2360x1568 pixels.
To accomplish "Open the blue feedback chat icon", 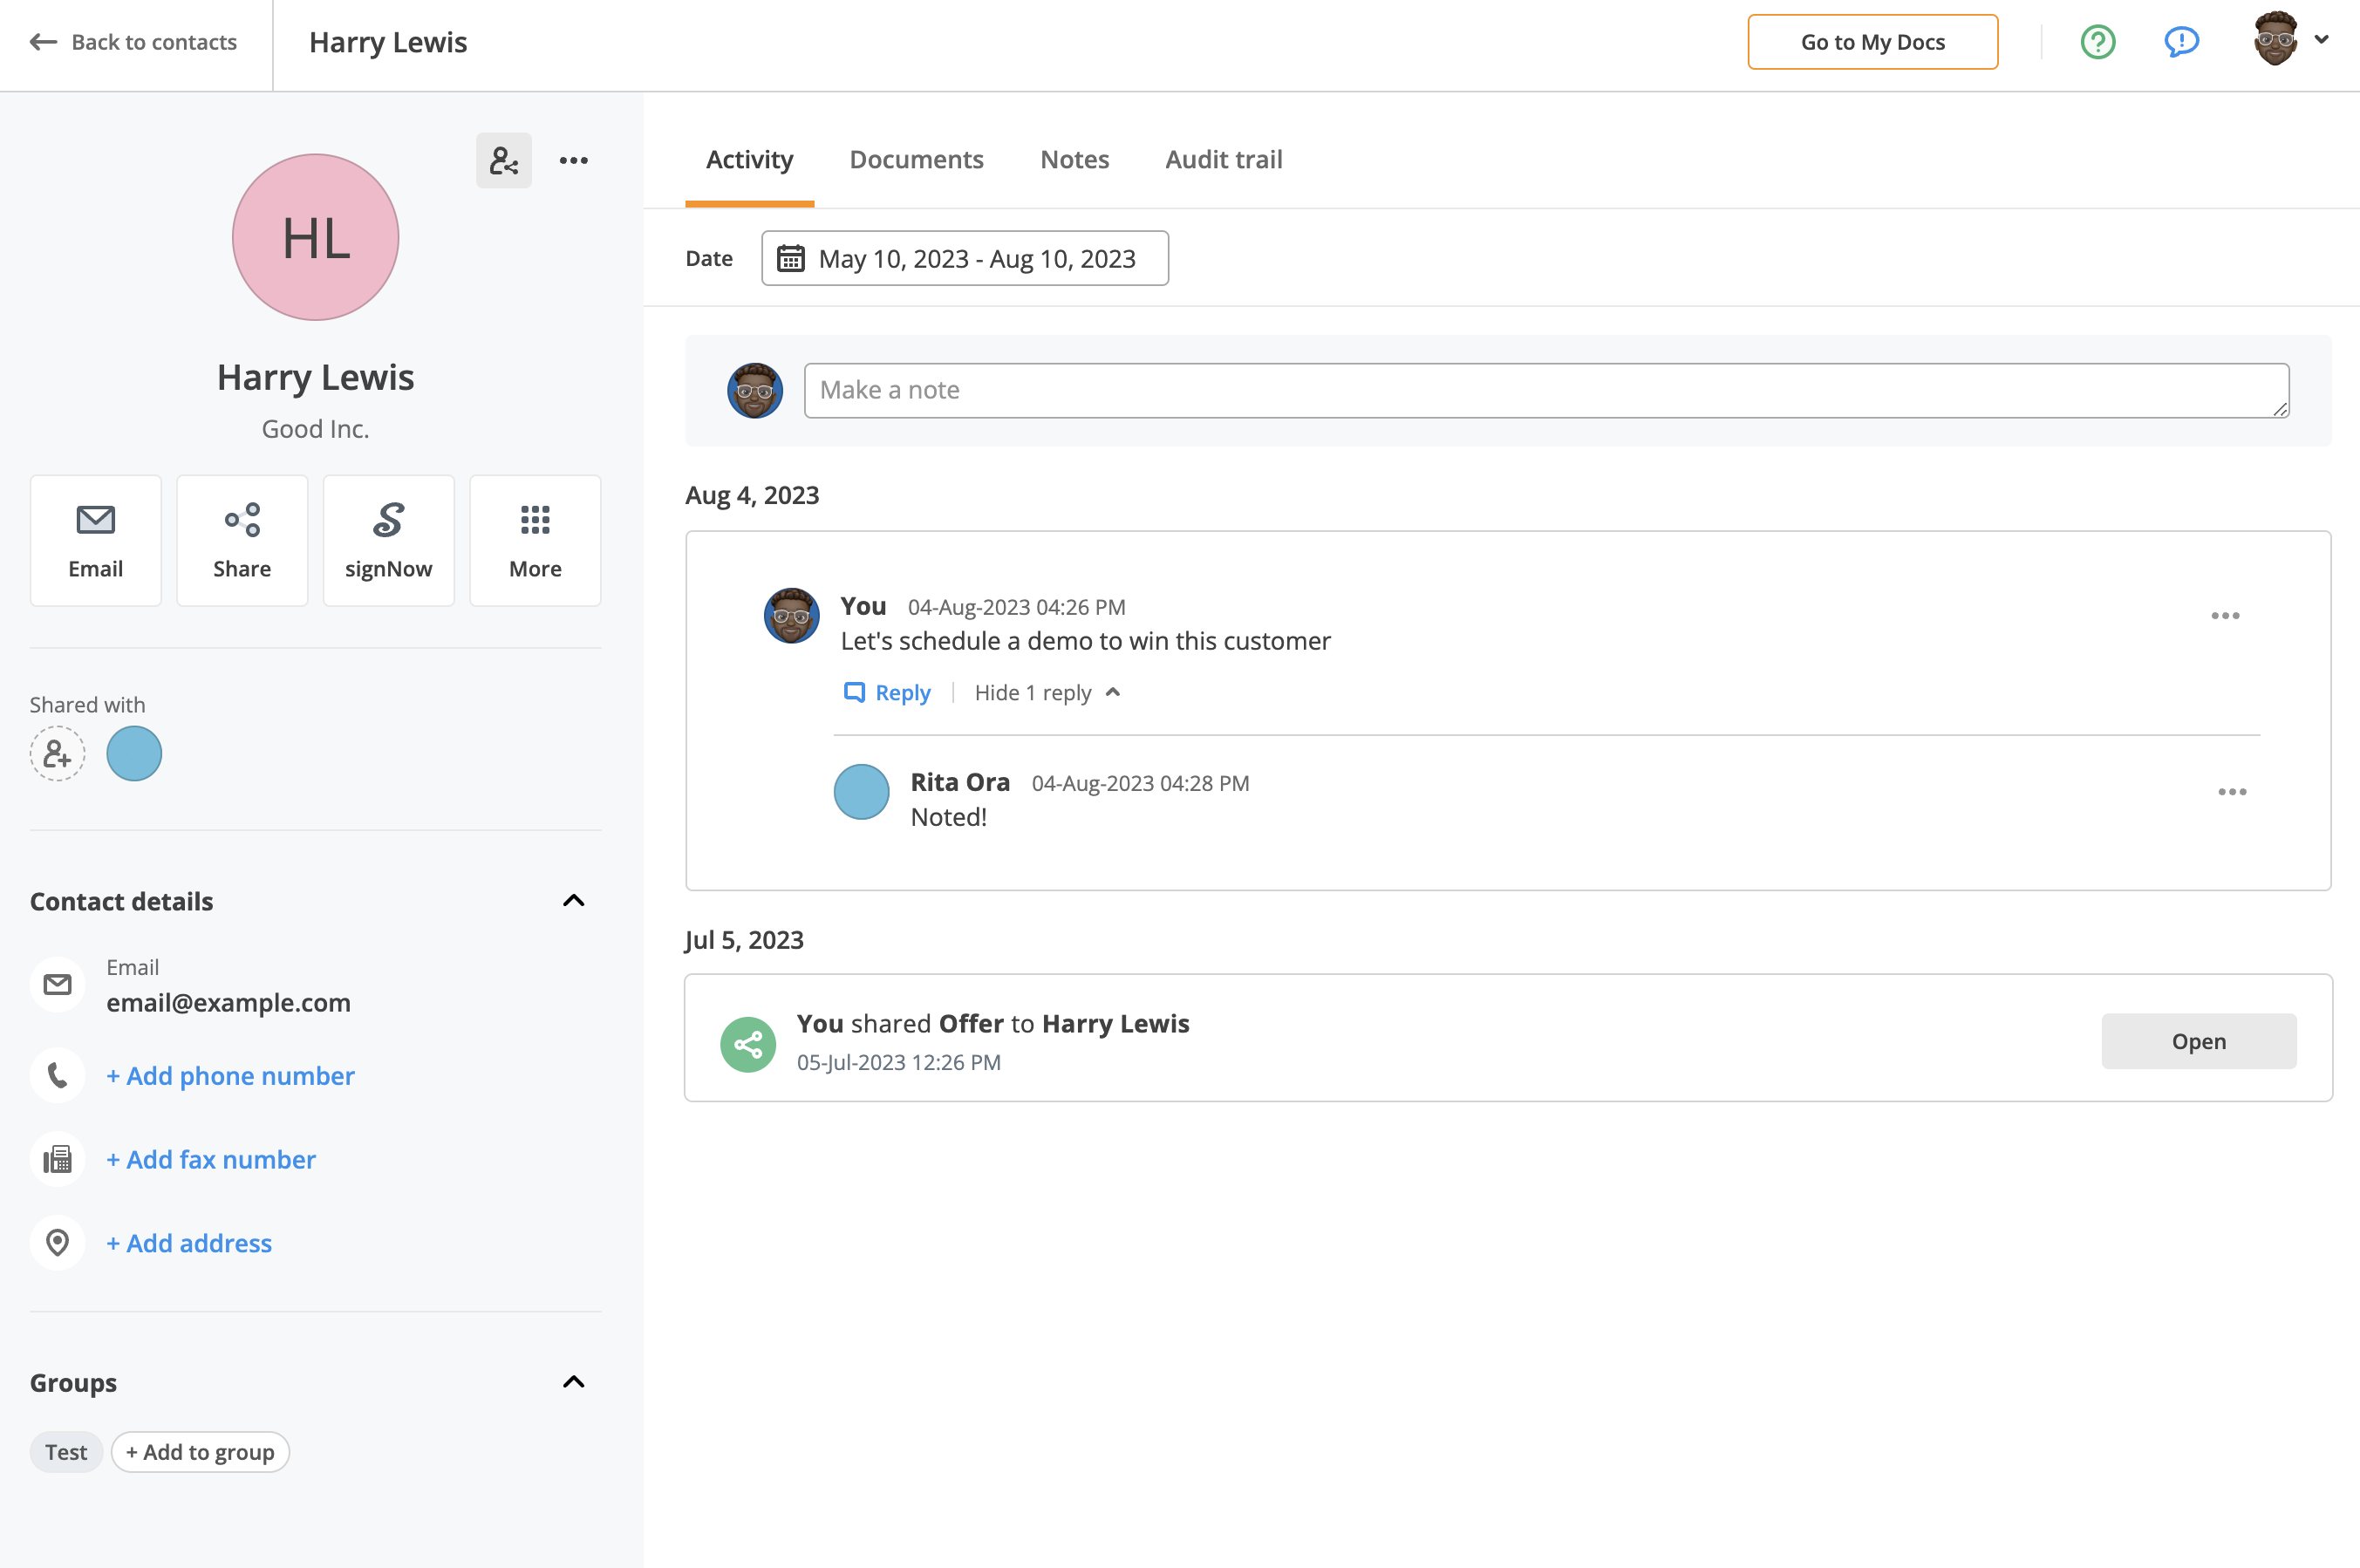I will click(x=2180, y=42).
